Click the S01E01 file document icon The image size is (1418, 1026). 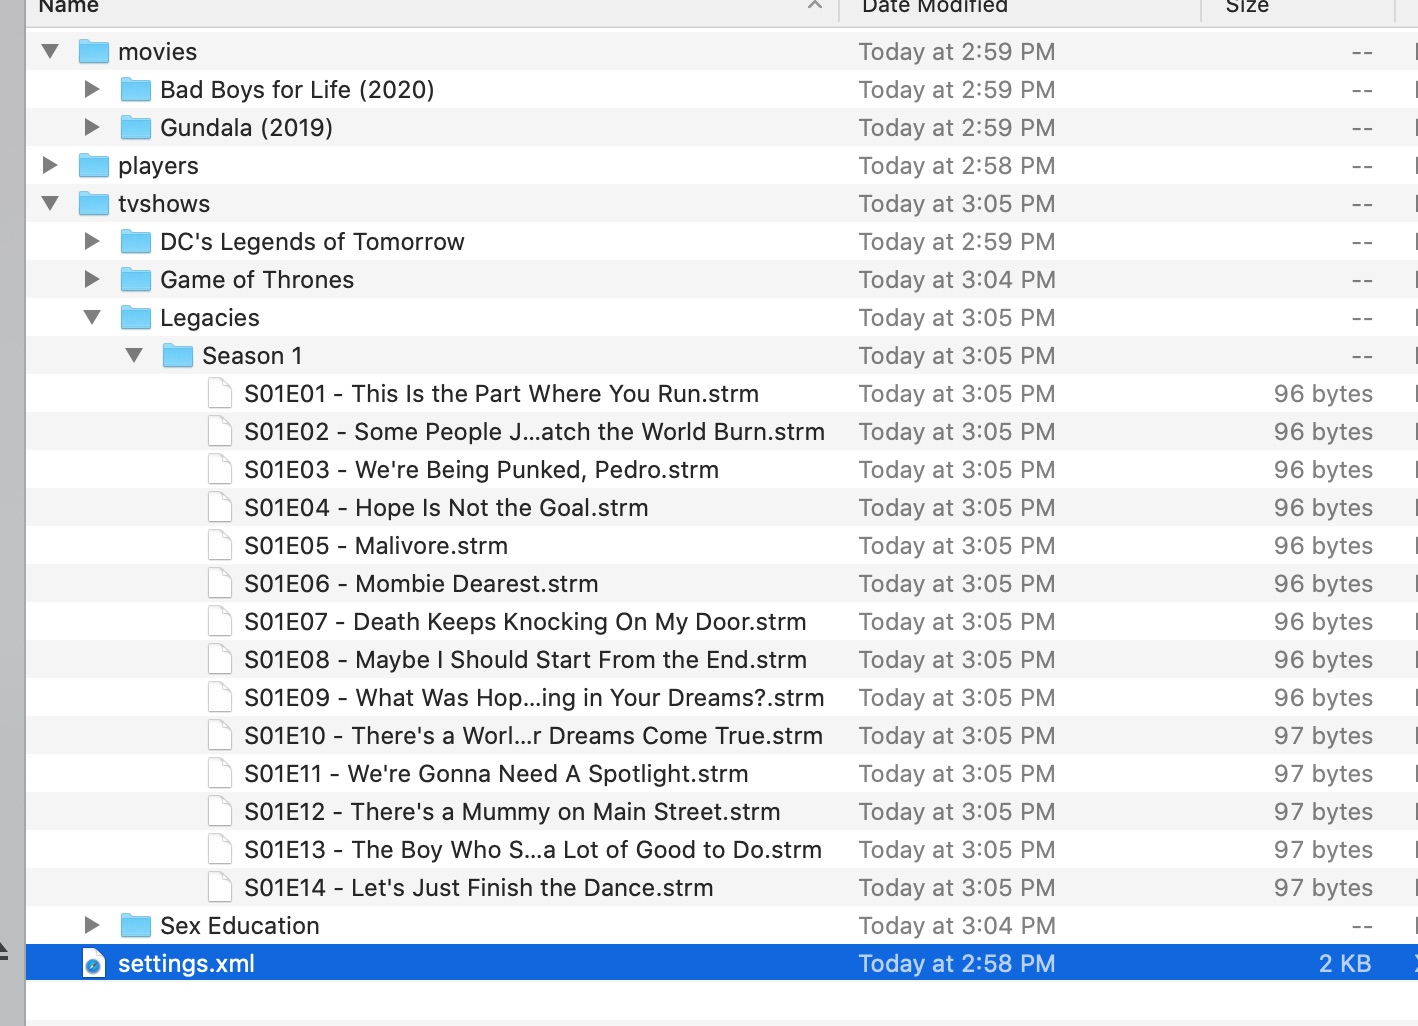(x=220, y=393)
